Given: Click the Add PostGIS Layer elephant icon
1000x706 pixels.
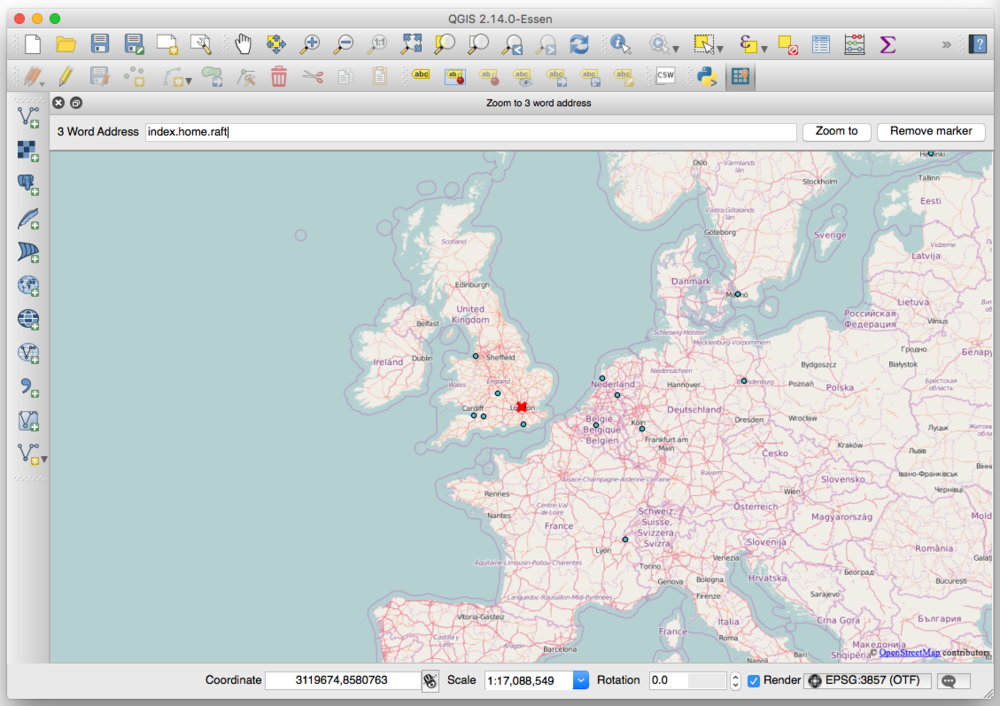Looking at the screenshot, I should 29,184.
